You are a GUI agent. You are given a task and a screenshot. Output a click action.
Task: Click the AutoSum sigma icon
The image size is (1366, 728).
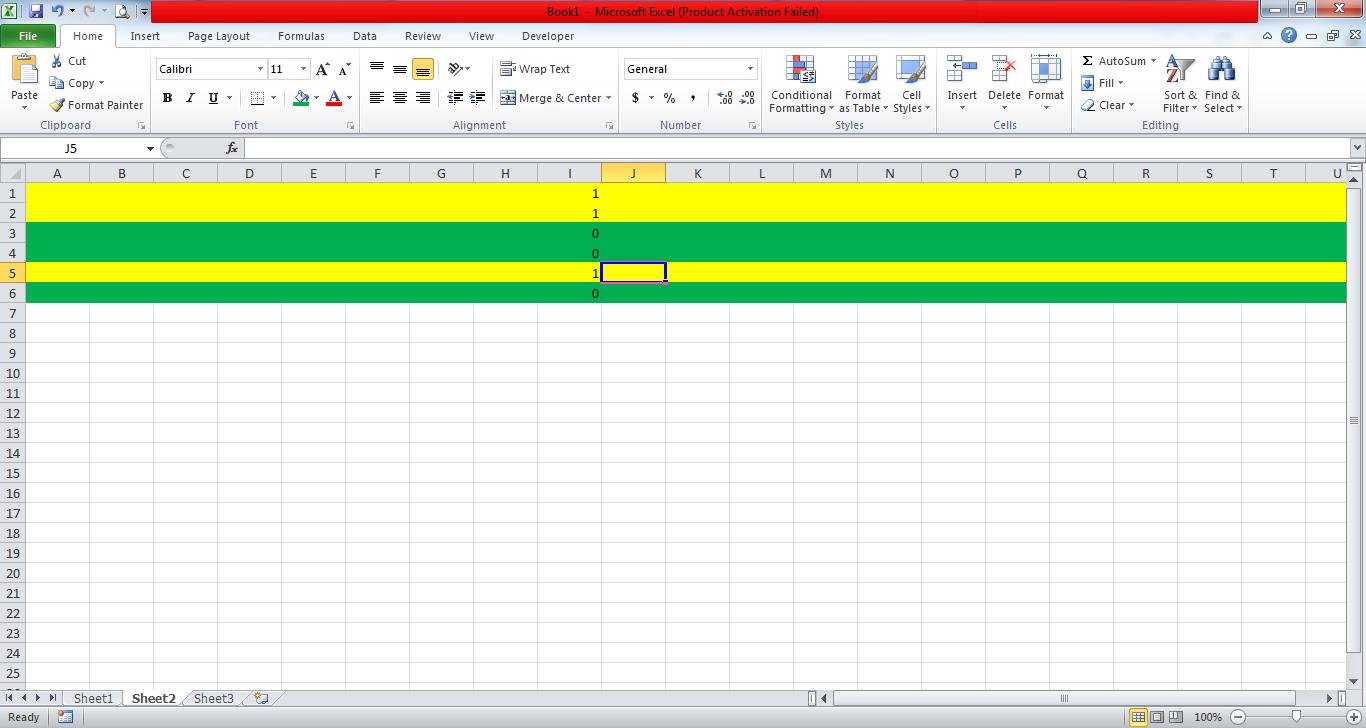pyautogui.click(x=1087, y=61)
